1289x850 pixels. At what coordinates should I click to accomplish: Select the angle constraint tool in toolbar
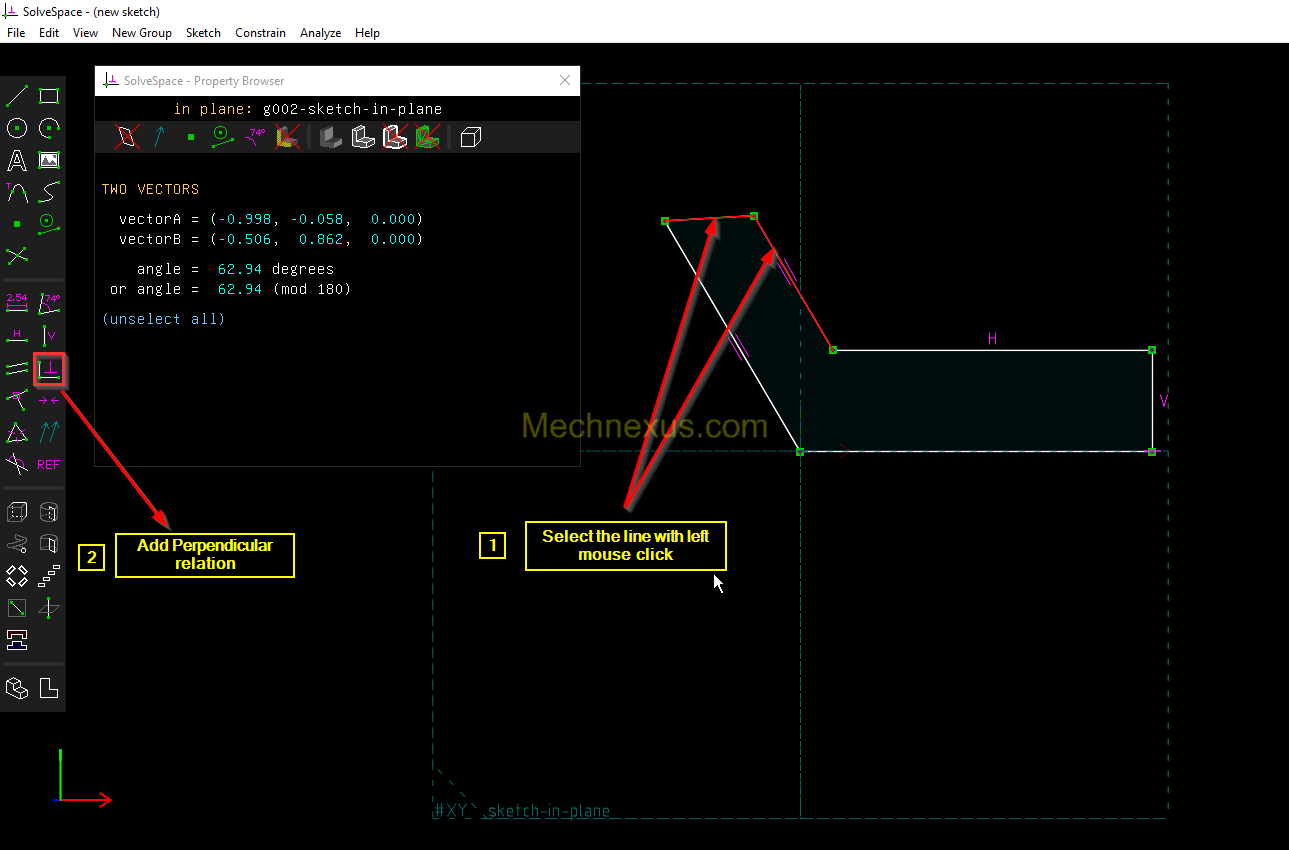[x=49, y=301]
